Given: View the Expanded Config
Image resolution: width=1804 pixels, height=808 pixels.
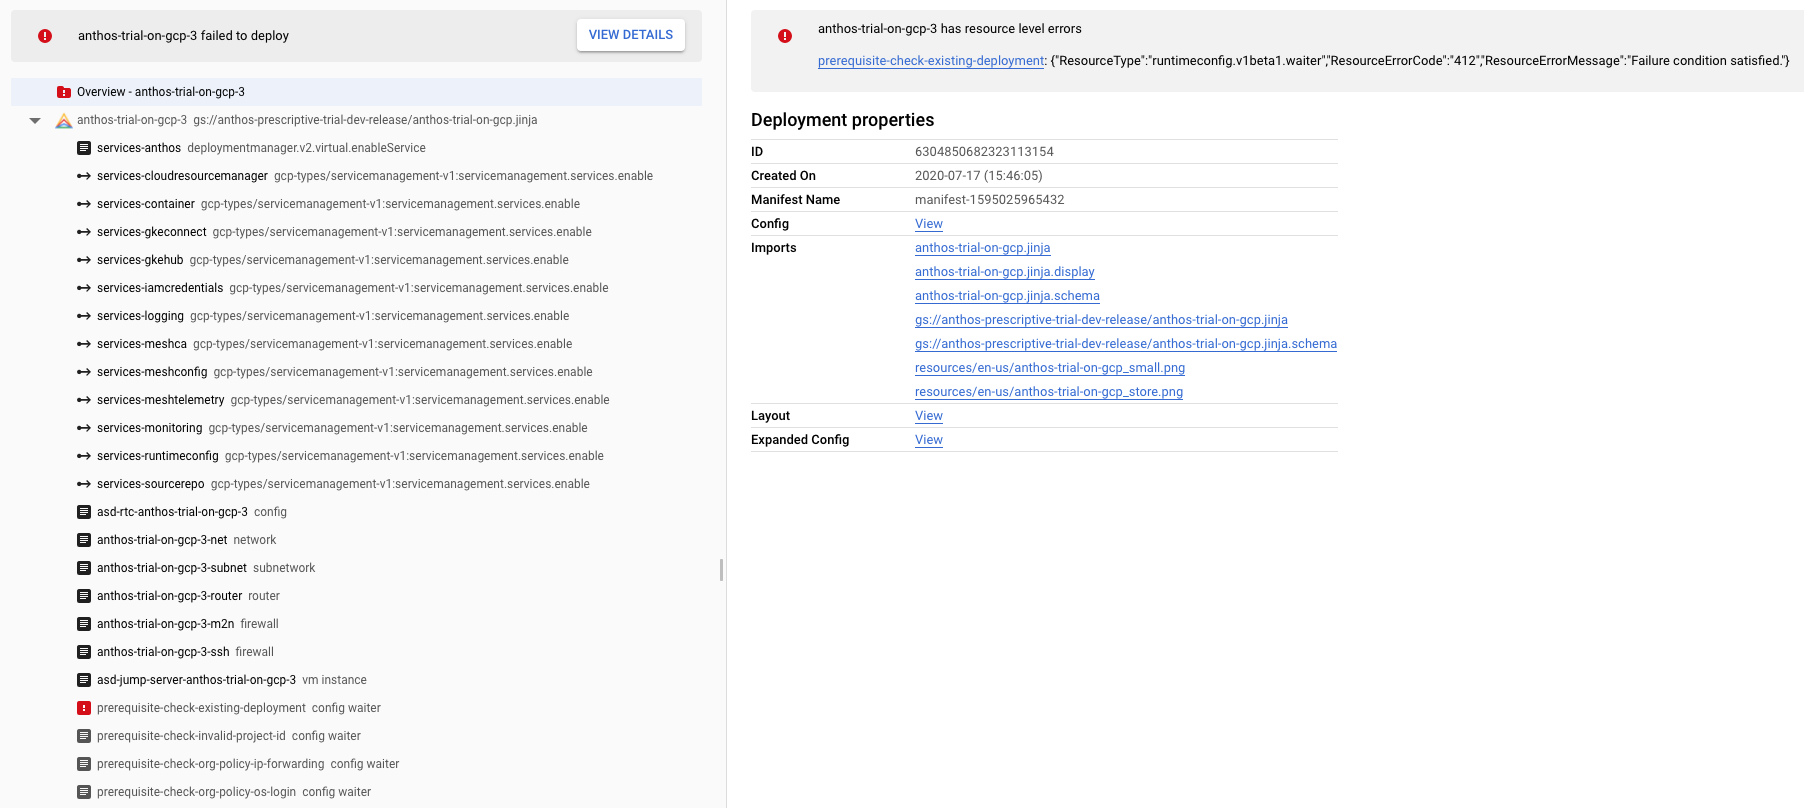Looking at the screenshot, I should point(929,440).
